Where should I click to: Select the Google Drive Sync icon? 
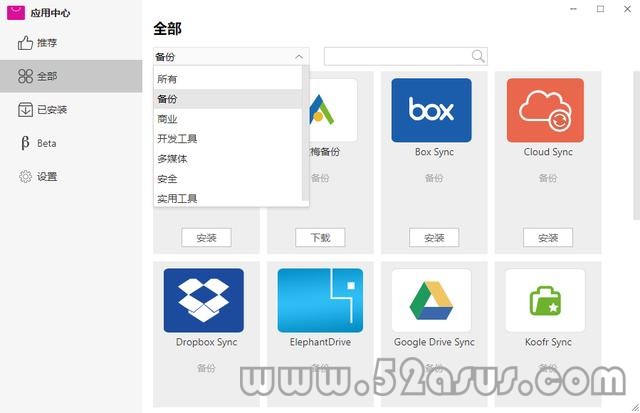[x=431, y=300]
